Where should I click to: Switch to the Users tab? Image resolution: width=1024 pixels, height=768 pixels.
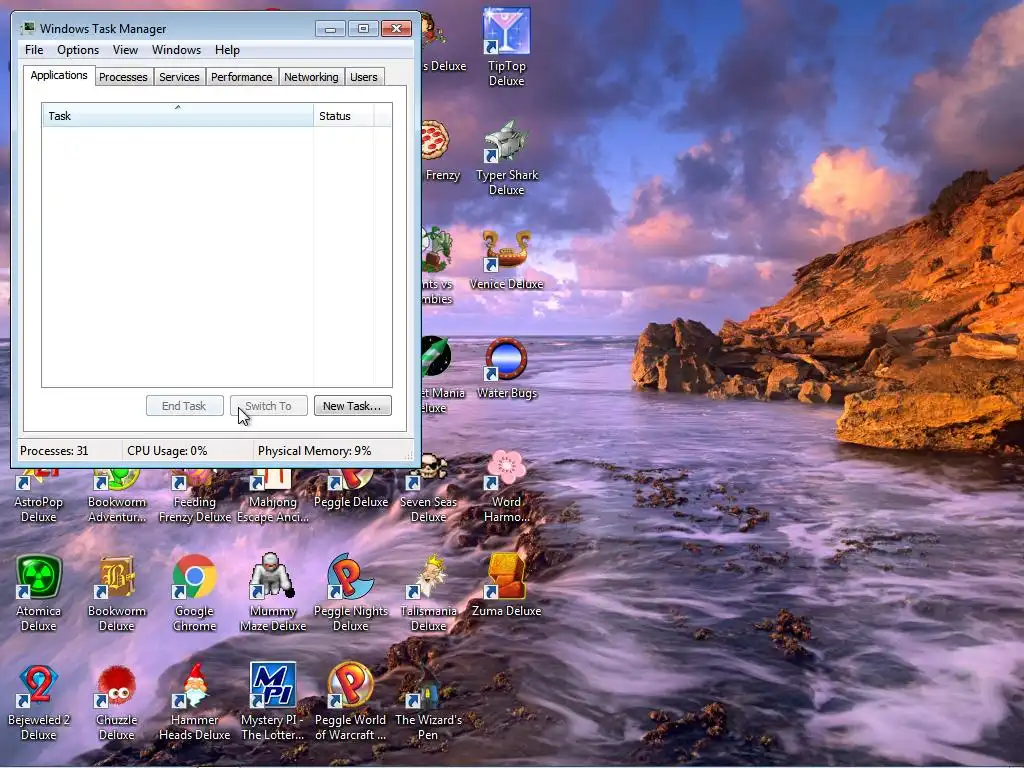363,77
